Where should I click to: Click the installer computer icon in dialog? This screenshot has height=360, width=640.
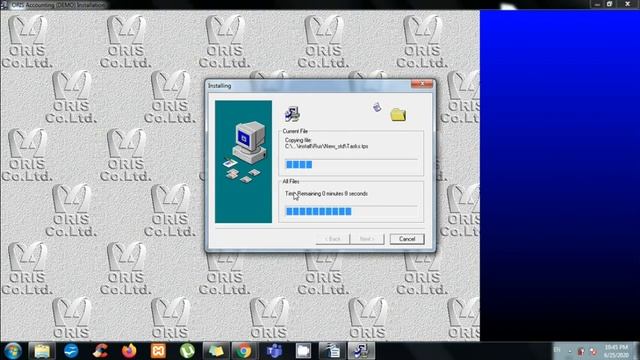click(x=292, y=114)
